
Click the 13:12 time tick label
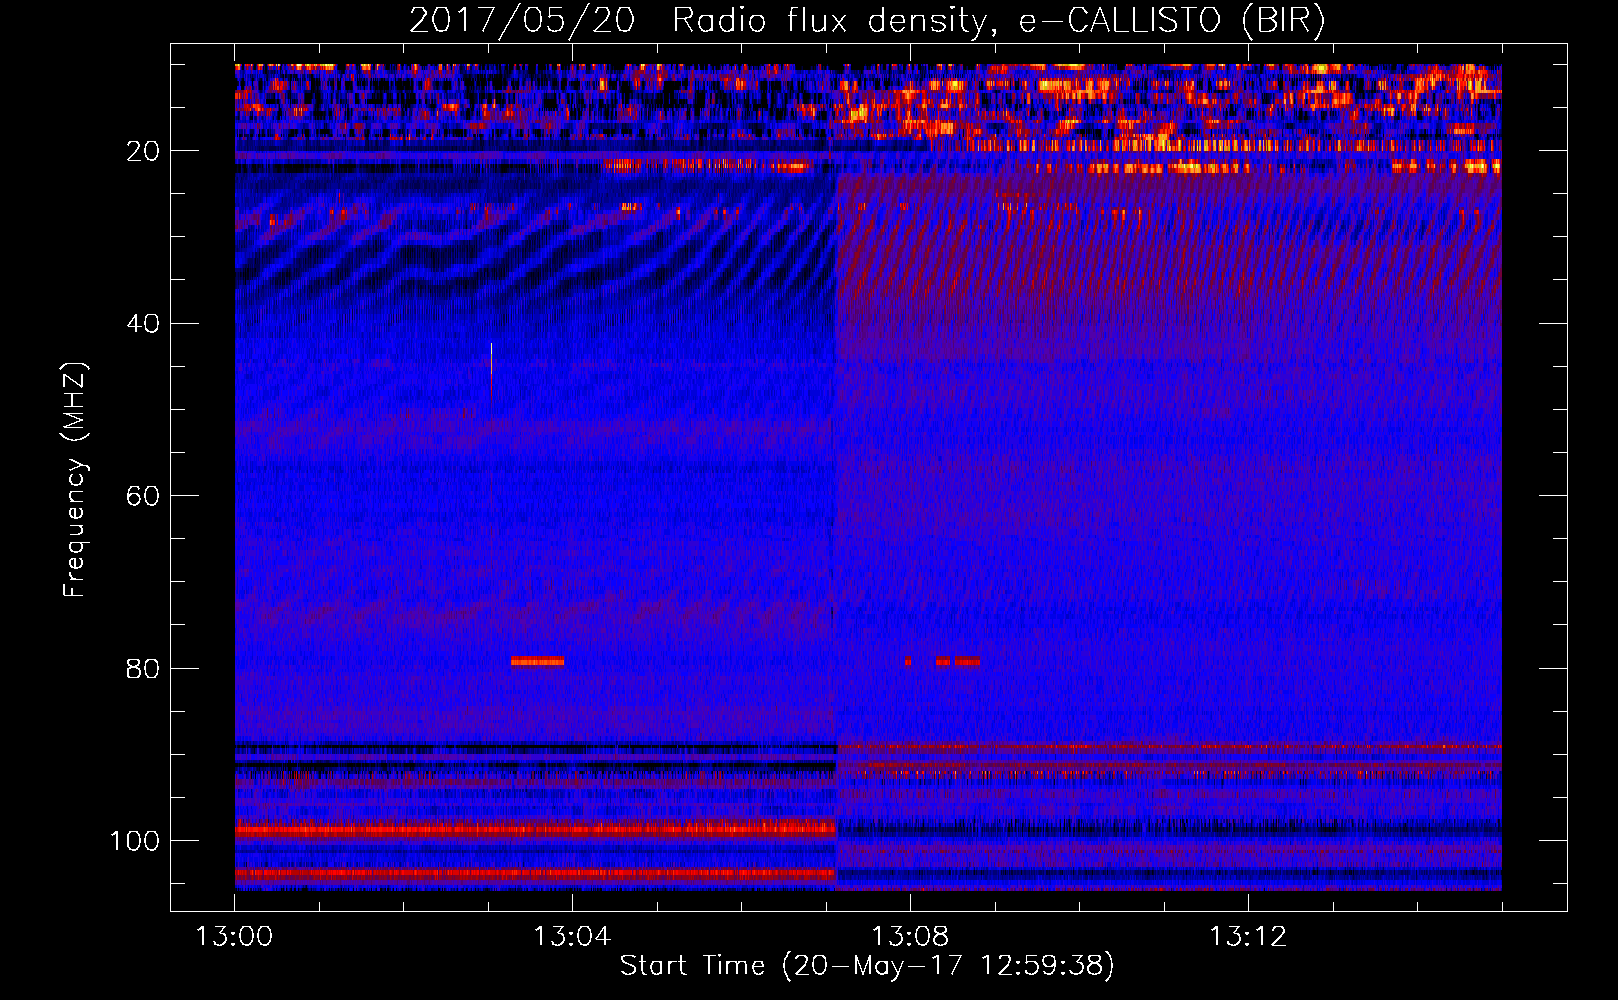pyautogui.click(x=1248, y=937)
